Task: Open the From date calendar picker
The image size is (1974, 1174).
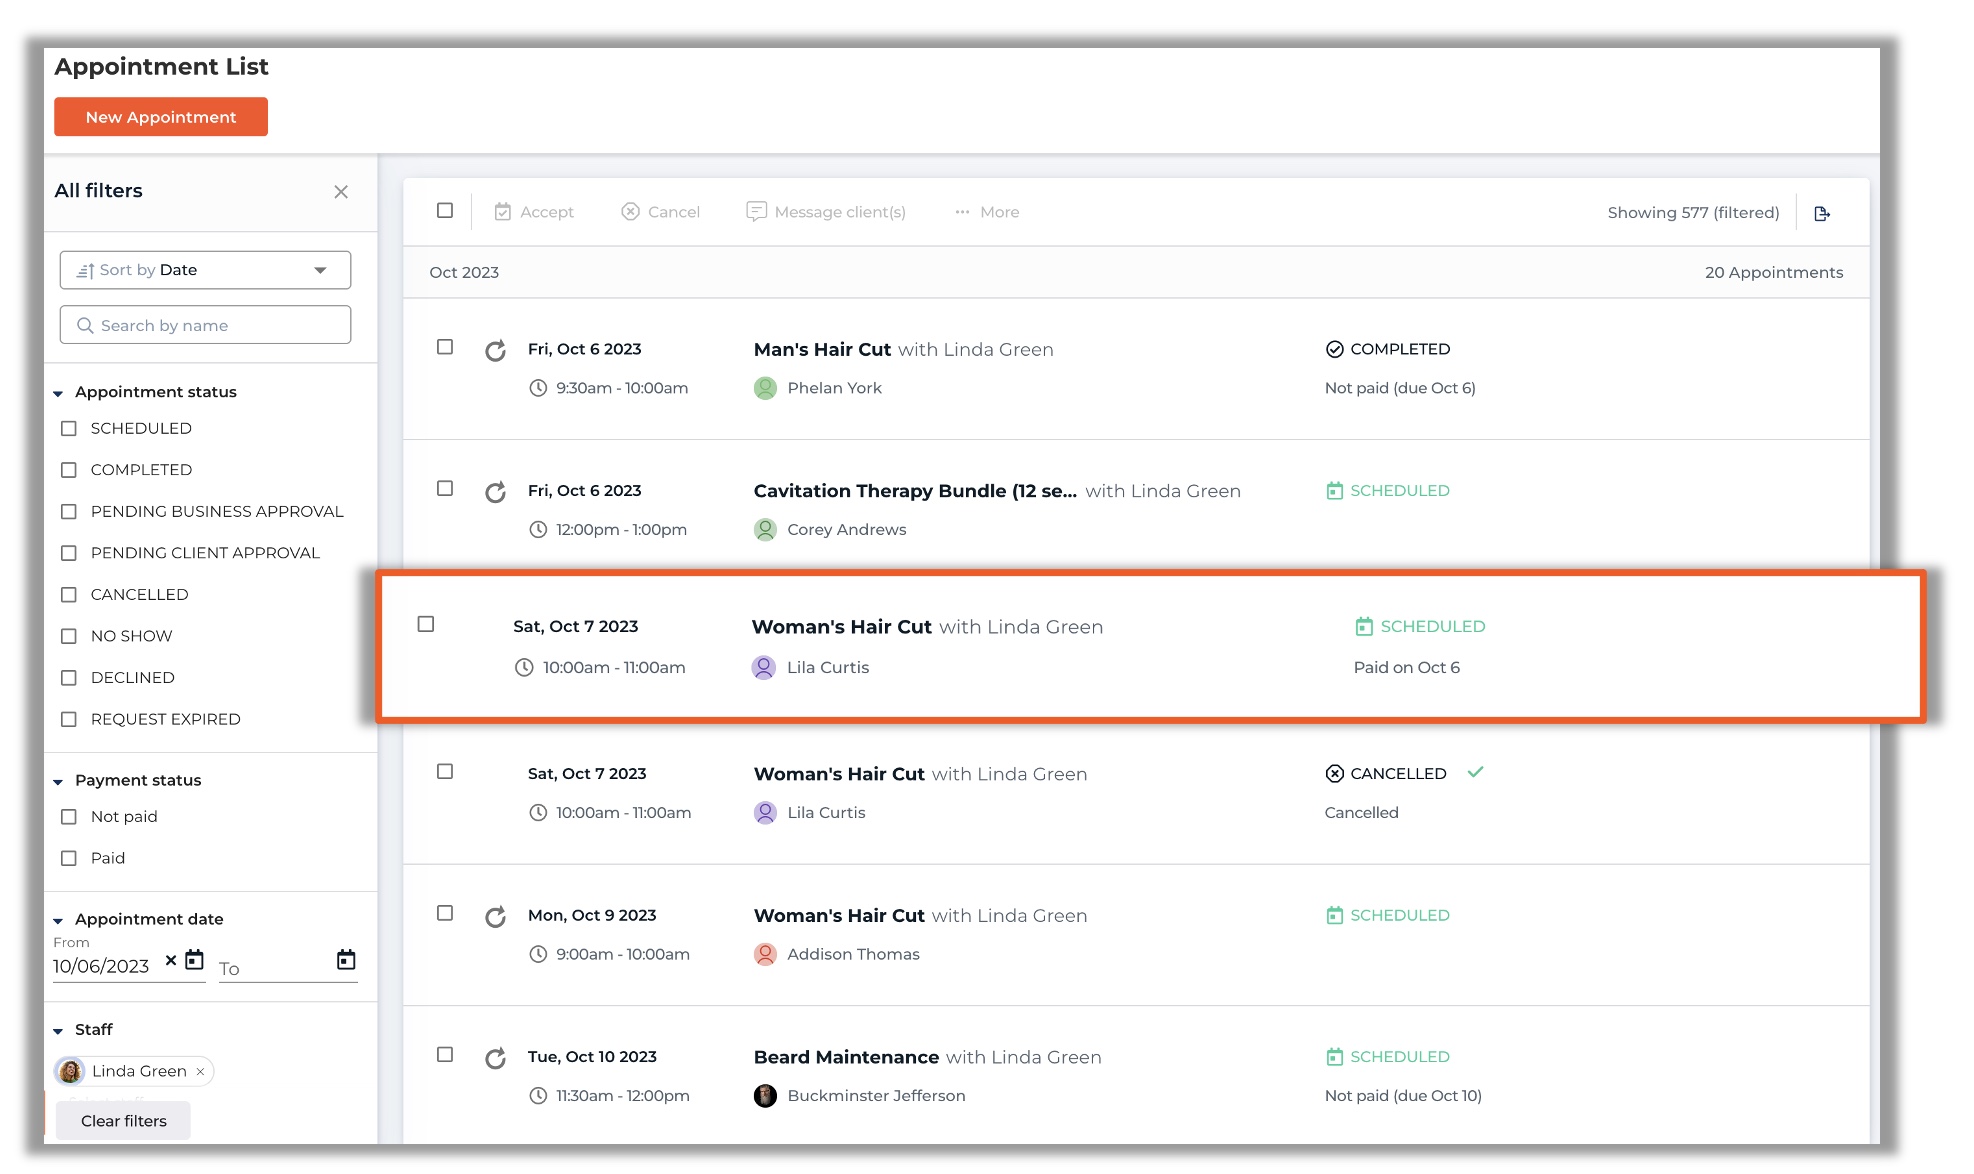Action: pos(195,960)
